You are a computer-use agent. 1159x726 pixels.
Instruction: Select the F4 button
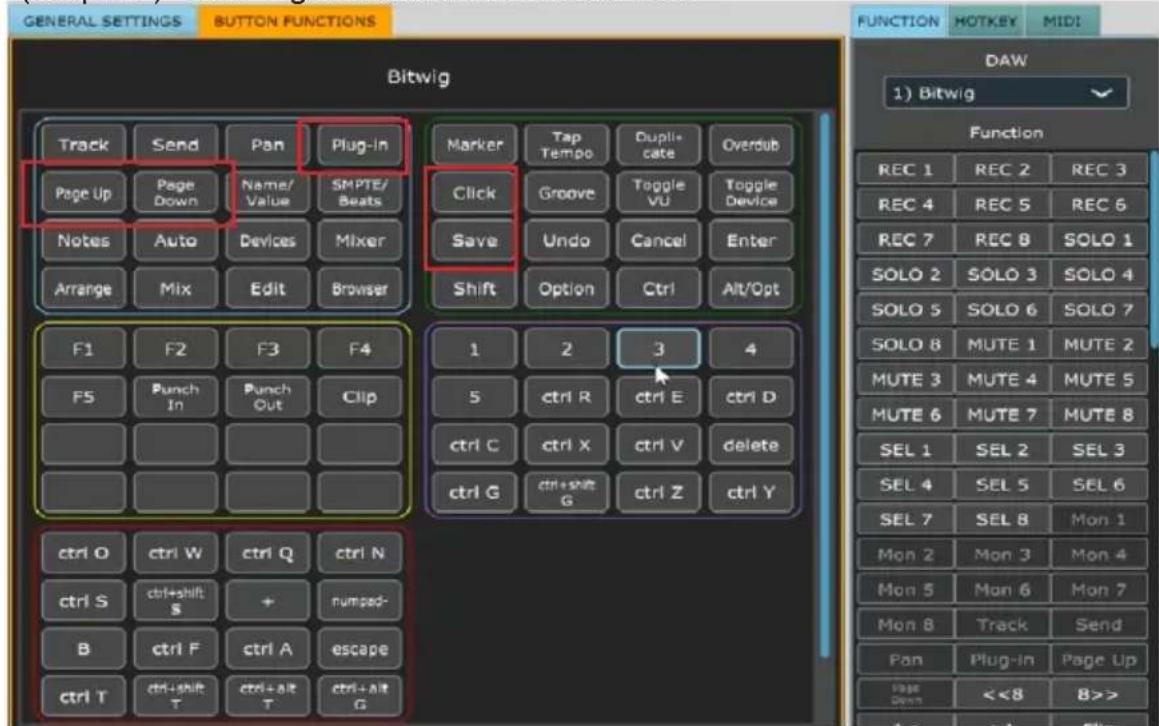pyautogui.click(x=359, y=349)
